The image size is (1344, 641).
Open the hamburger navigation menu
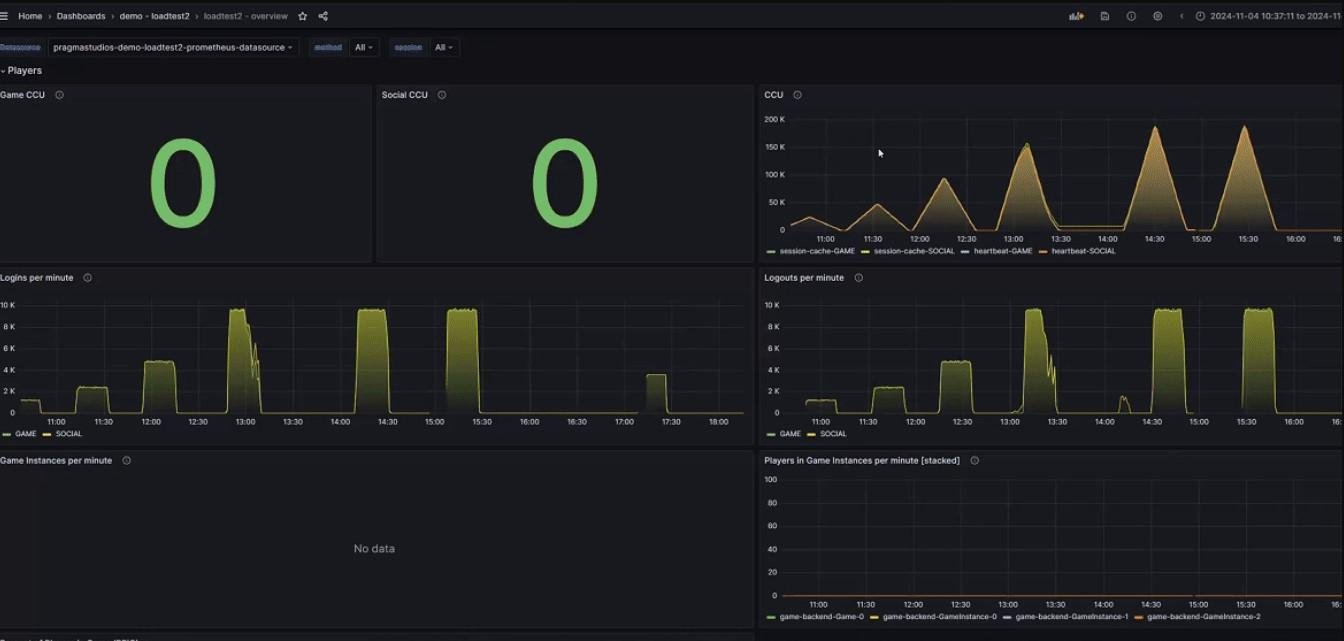tap(5, 16)
